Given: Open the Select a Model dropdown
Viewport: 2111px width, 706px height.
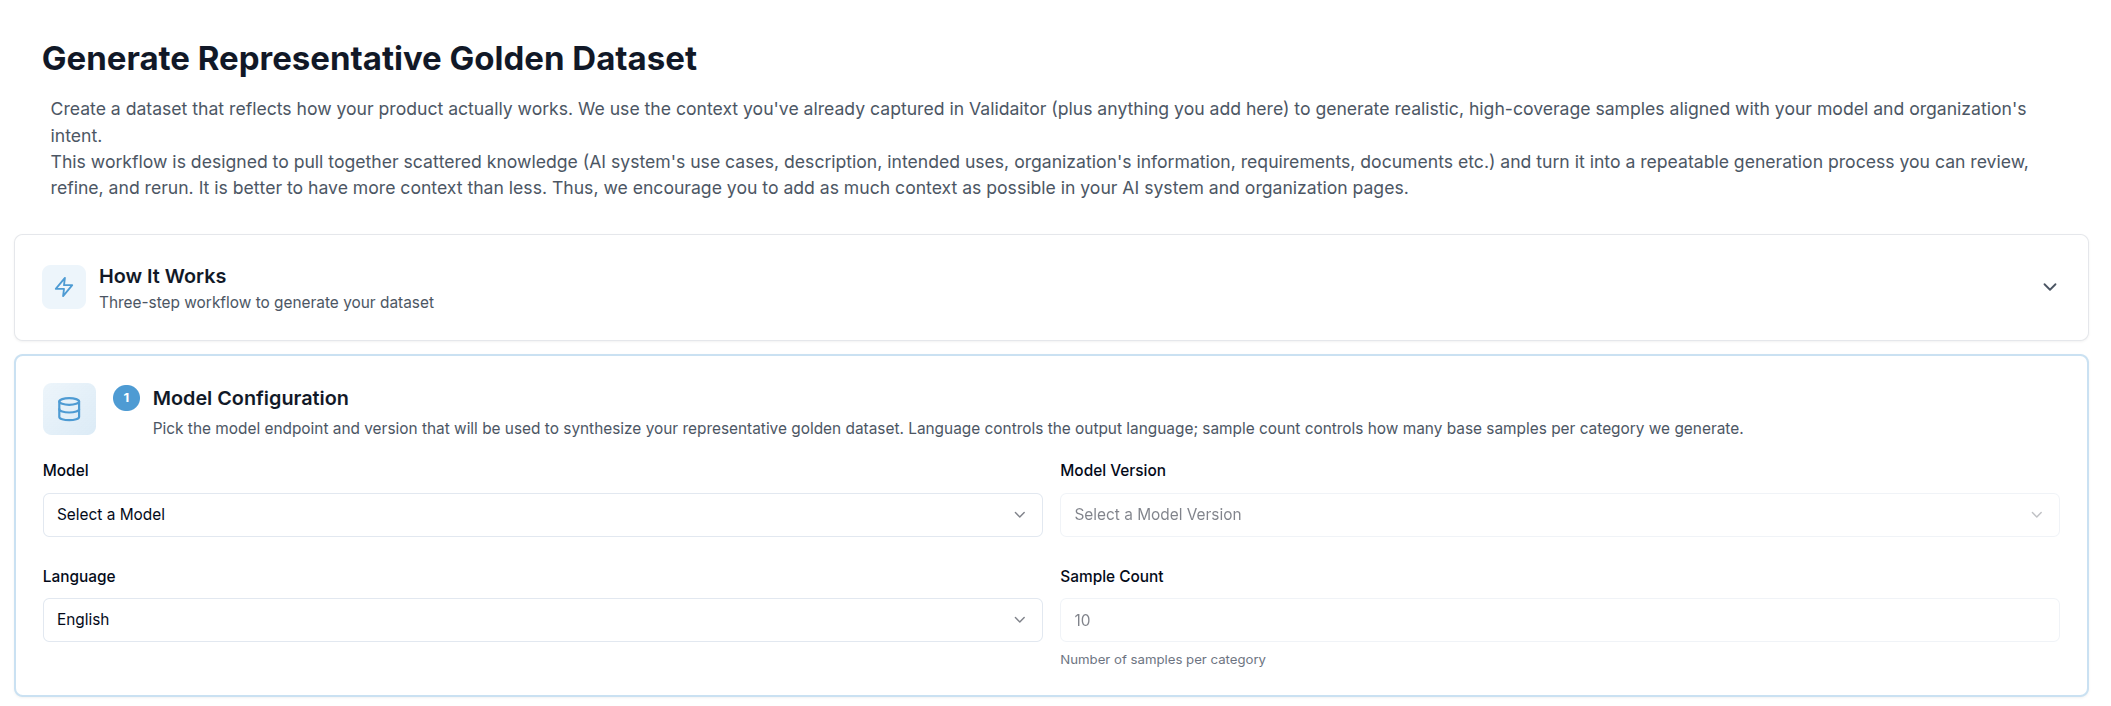Looking at the screenshot, I should point(541,515).
